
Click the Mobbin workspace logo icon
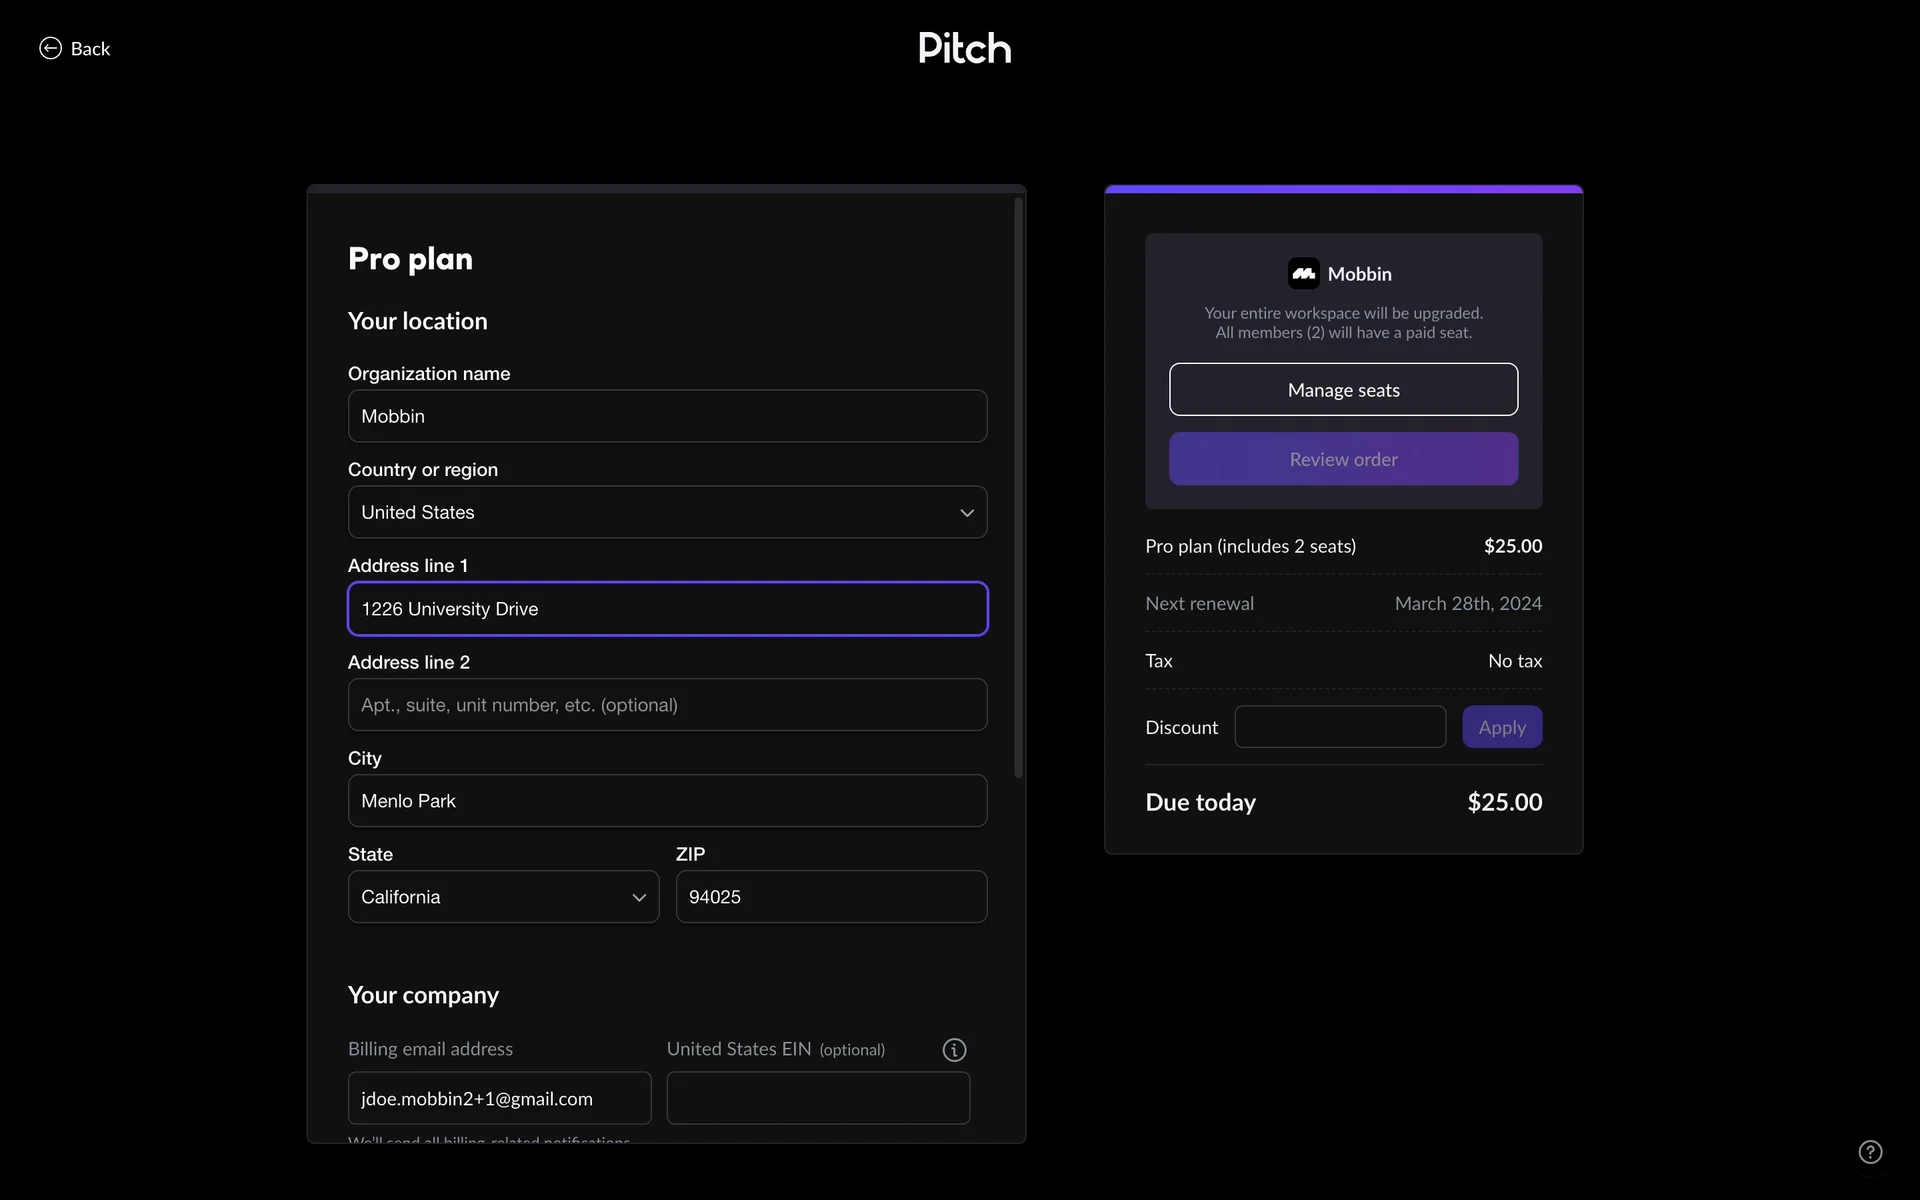[1303, 274]
